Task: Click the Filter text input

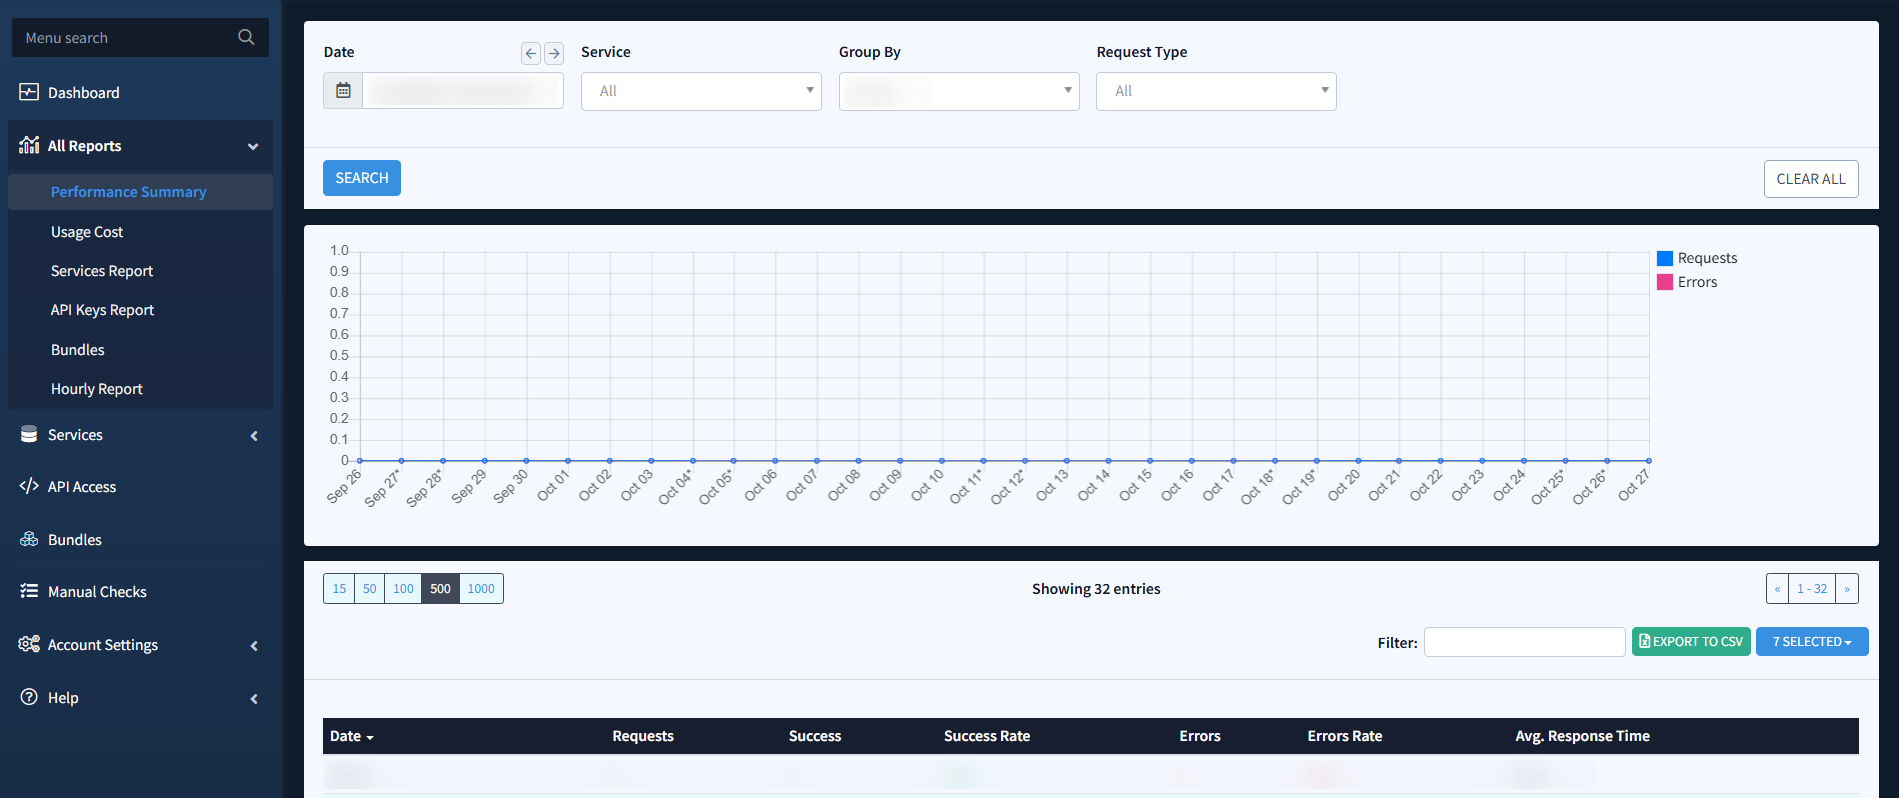Action: tap(1524, 642)
